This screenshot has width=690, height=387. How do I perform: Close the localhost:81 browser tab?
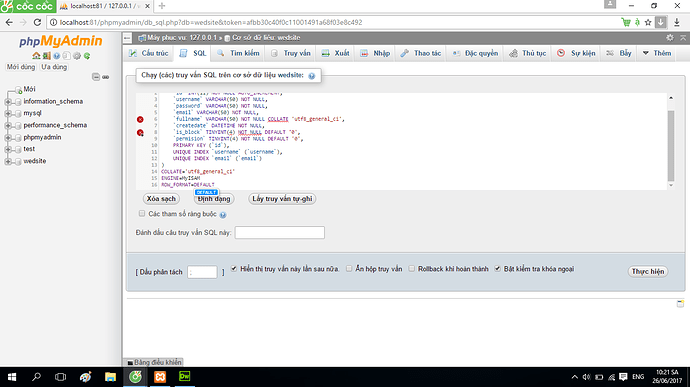point(147,6)
